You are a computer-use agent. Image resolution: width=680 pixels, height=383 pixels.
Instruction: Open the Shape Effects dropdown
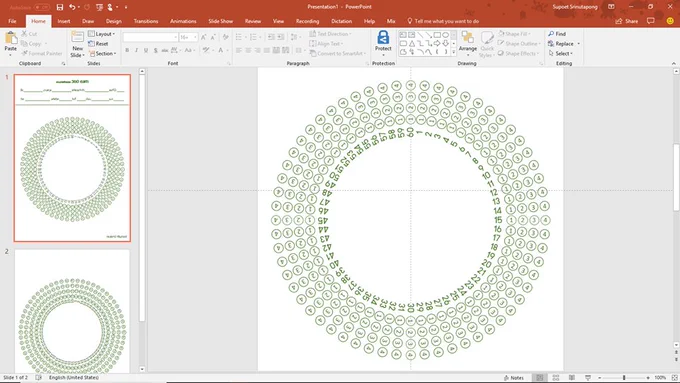pyautogui.click(x=518, y=53)
